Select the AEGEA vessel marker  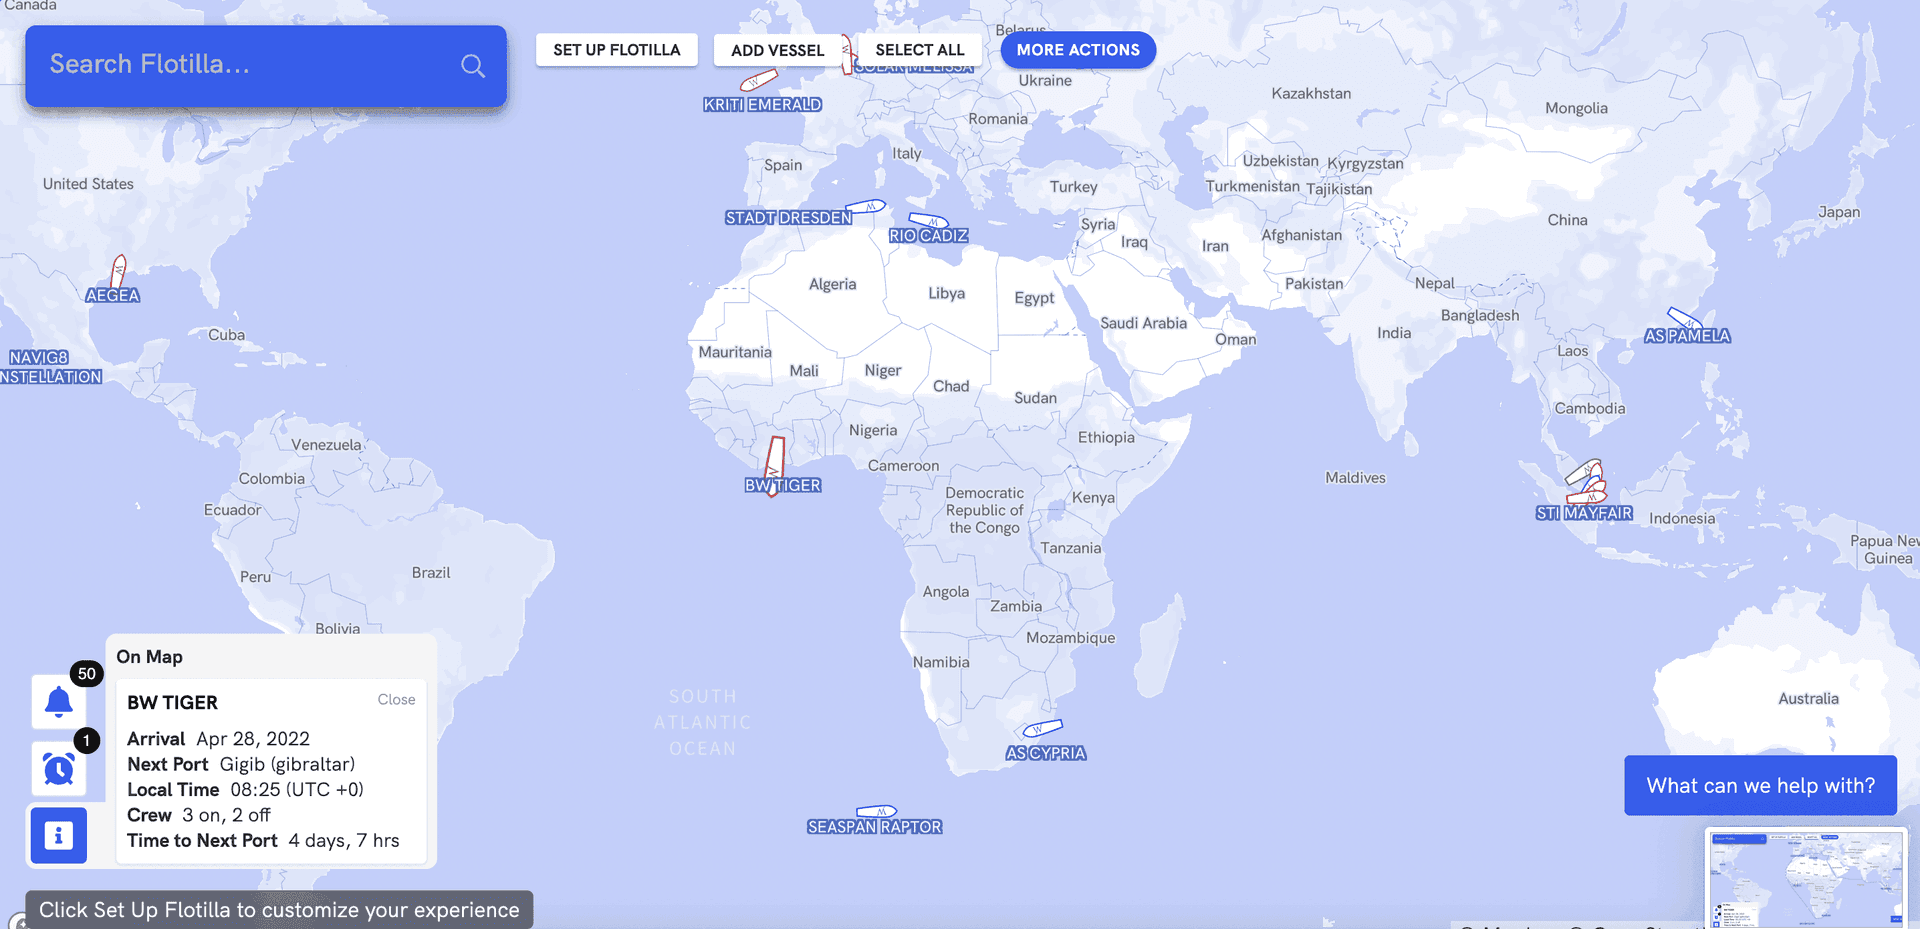pos(119,271)
